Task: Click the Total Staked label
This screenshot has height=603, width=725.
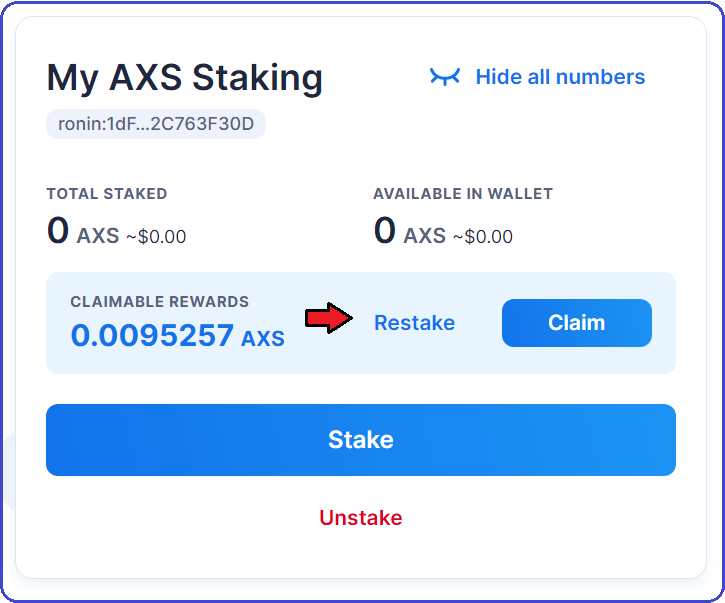Action: click(107, 193)
